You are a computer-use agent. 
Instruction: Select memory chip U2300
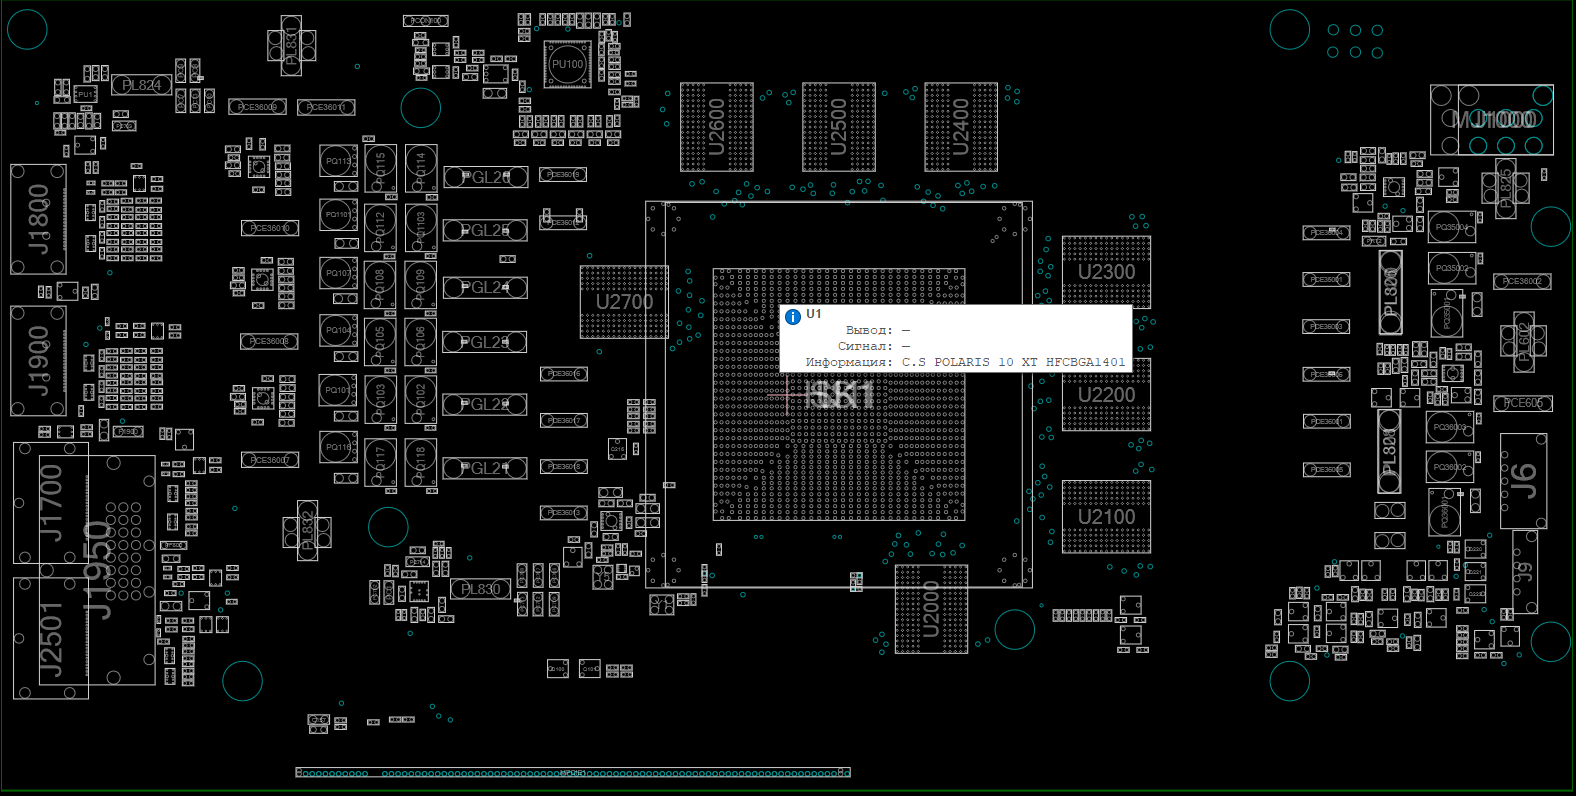coord(1106,272)
